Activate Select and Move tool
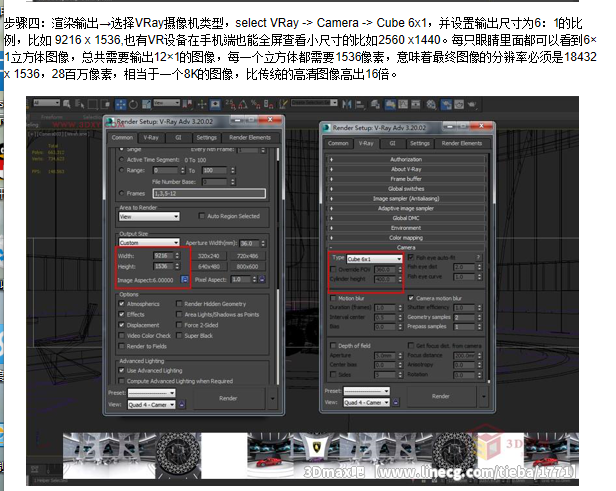The image size is (616, 491). [121, 104]
